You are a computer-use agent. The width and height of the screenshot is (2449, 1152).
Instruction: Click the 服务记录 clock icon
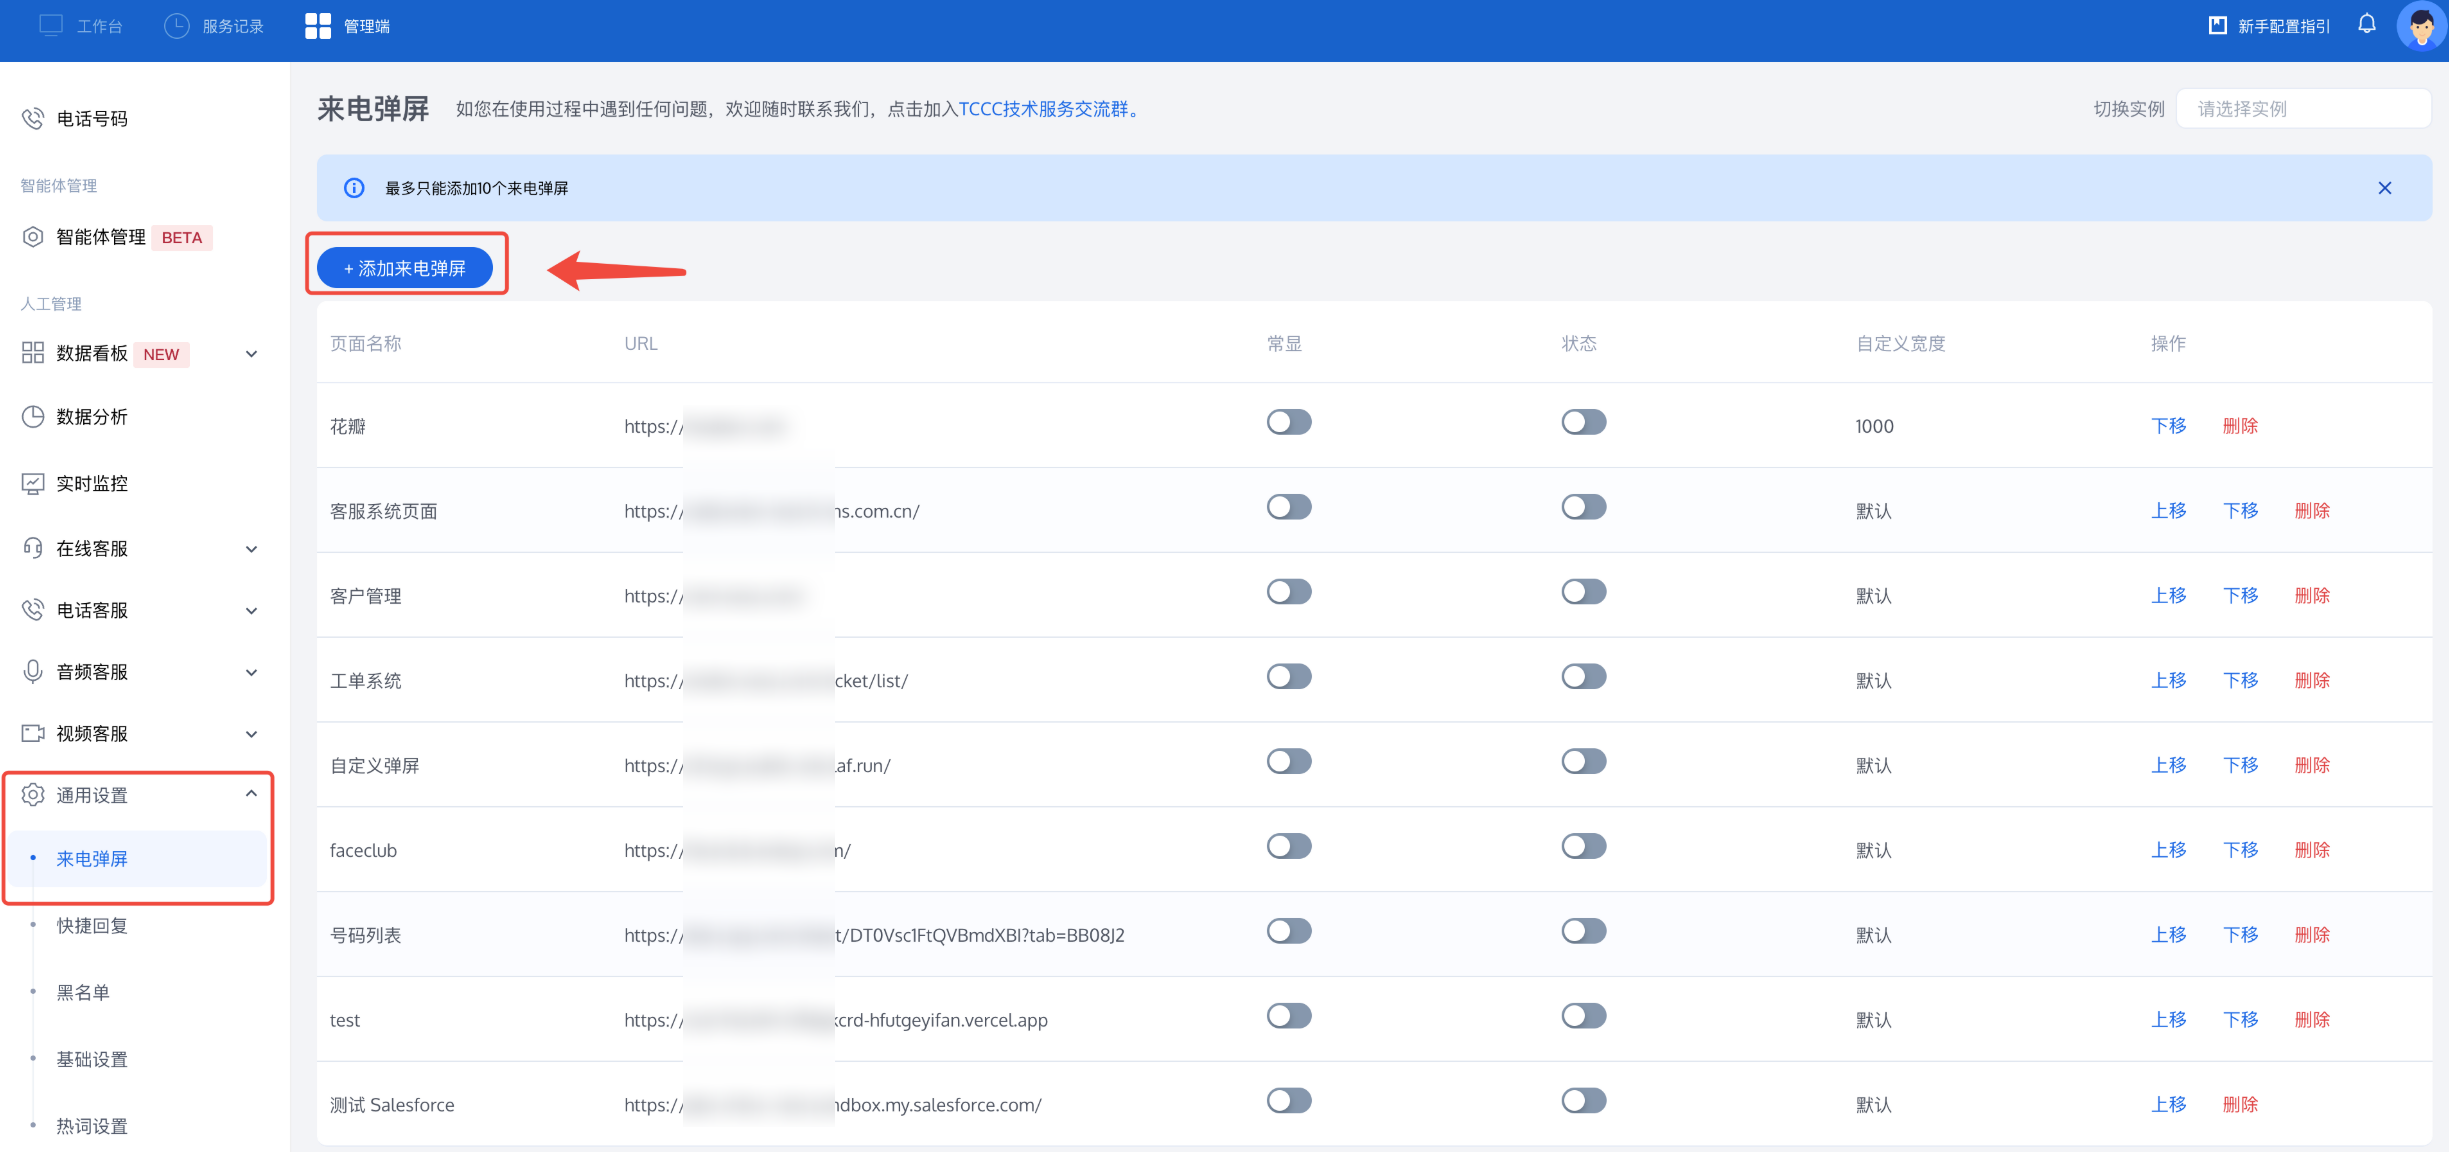(x=177, y=26)
